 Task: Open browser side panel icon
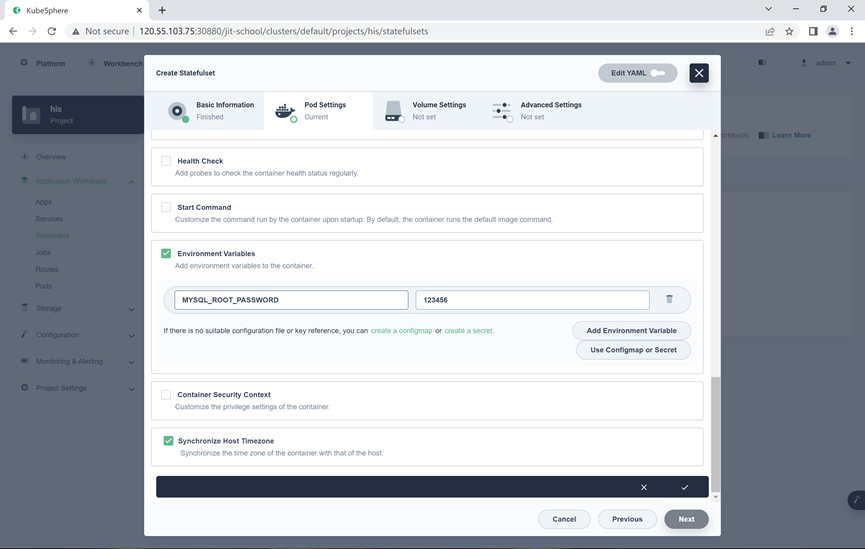(813, 31)
